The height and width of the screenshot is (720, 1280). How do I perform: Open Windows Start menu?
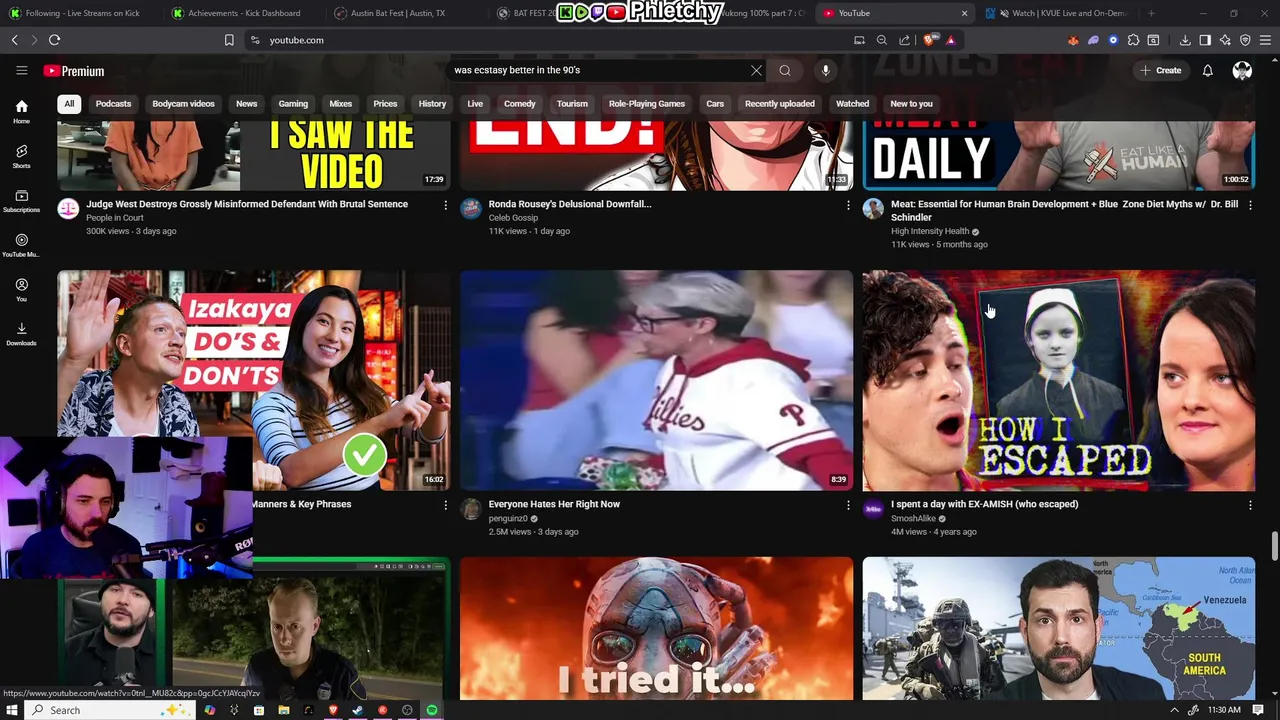(x=13, y=710)
